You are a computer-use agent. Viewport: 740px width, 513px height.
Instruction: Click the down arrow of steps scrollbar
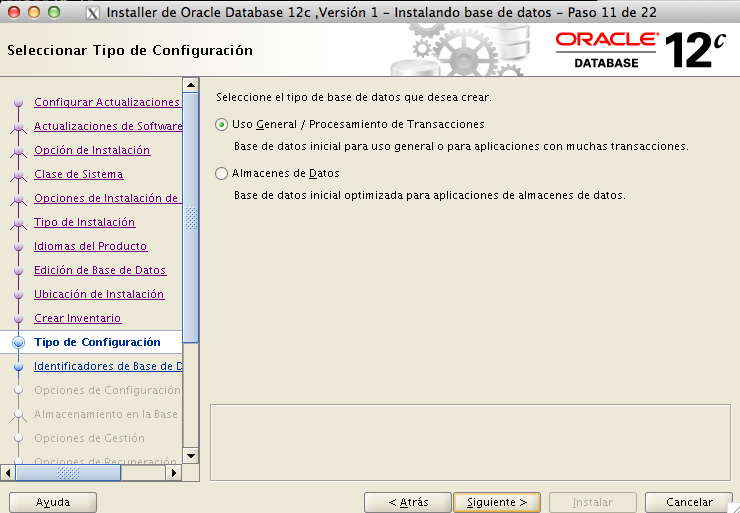click(191, 456)
